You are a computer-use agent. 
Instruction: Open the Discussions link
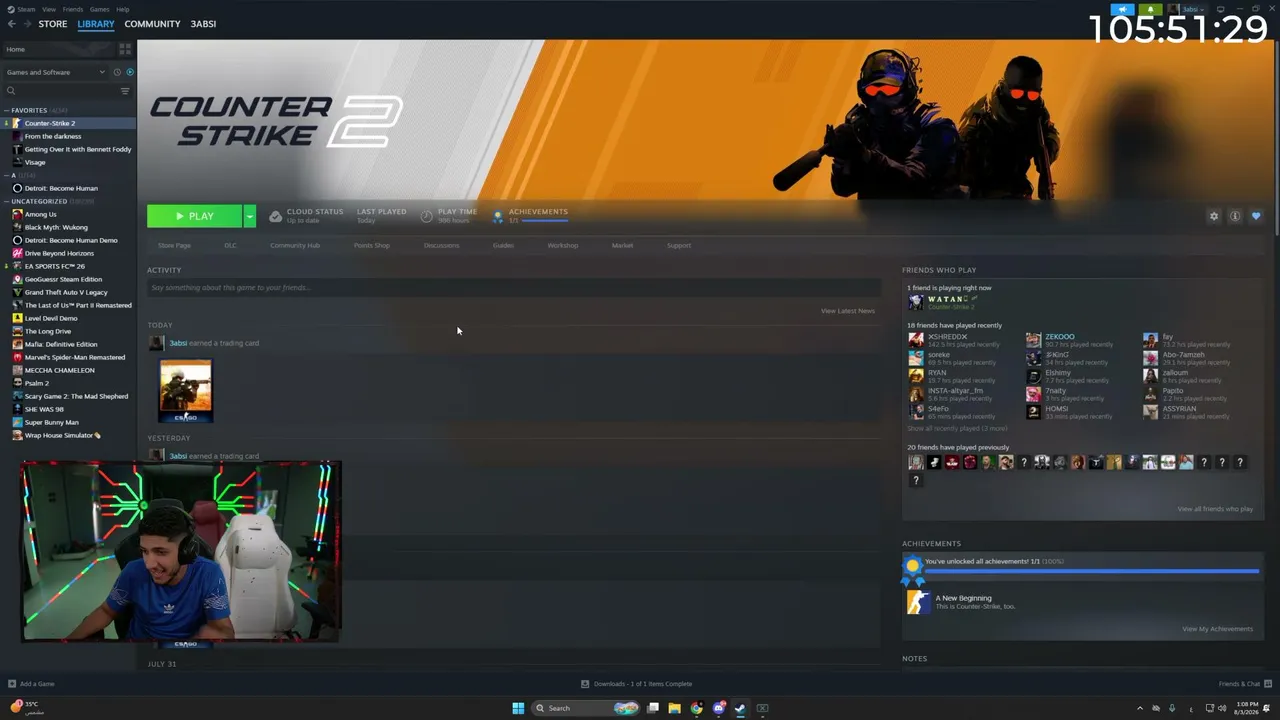point(441,245)
